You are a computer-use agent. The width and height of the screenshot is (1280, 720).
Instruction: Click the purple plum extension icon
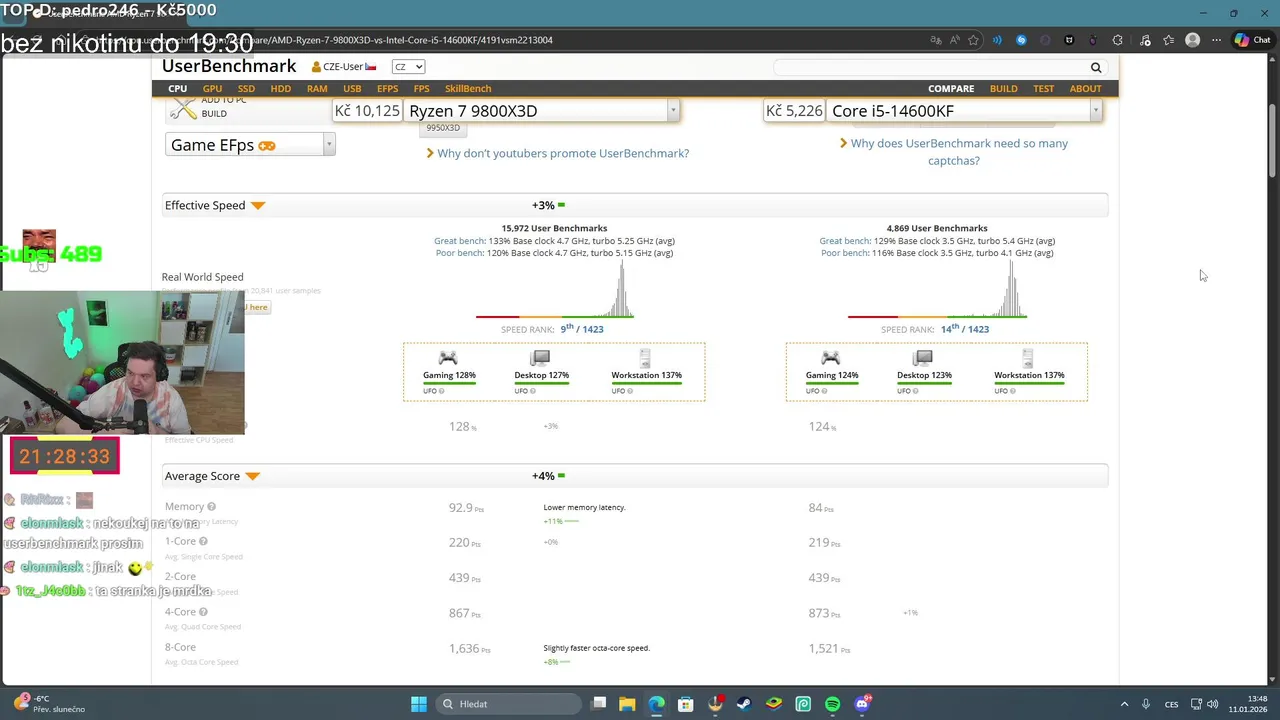click(1093, 40)
